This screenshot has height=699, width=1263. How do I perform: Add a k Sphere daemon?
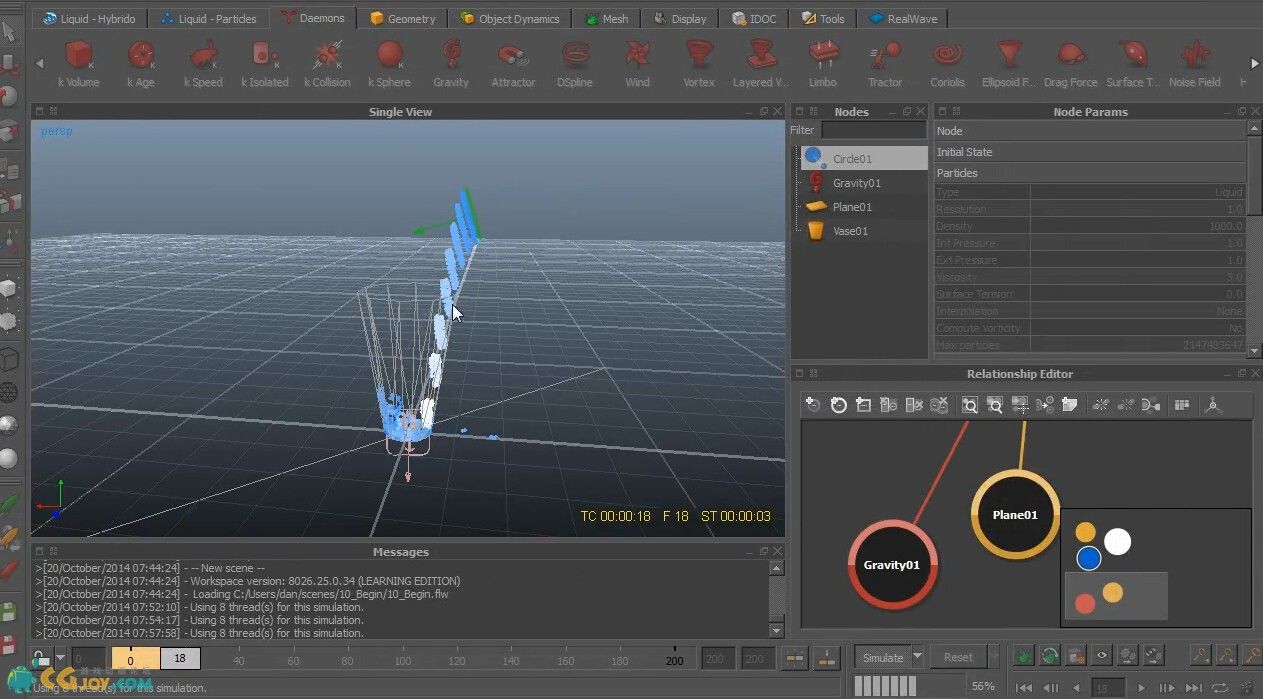tap(389, 63)
